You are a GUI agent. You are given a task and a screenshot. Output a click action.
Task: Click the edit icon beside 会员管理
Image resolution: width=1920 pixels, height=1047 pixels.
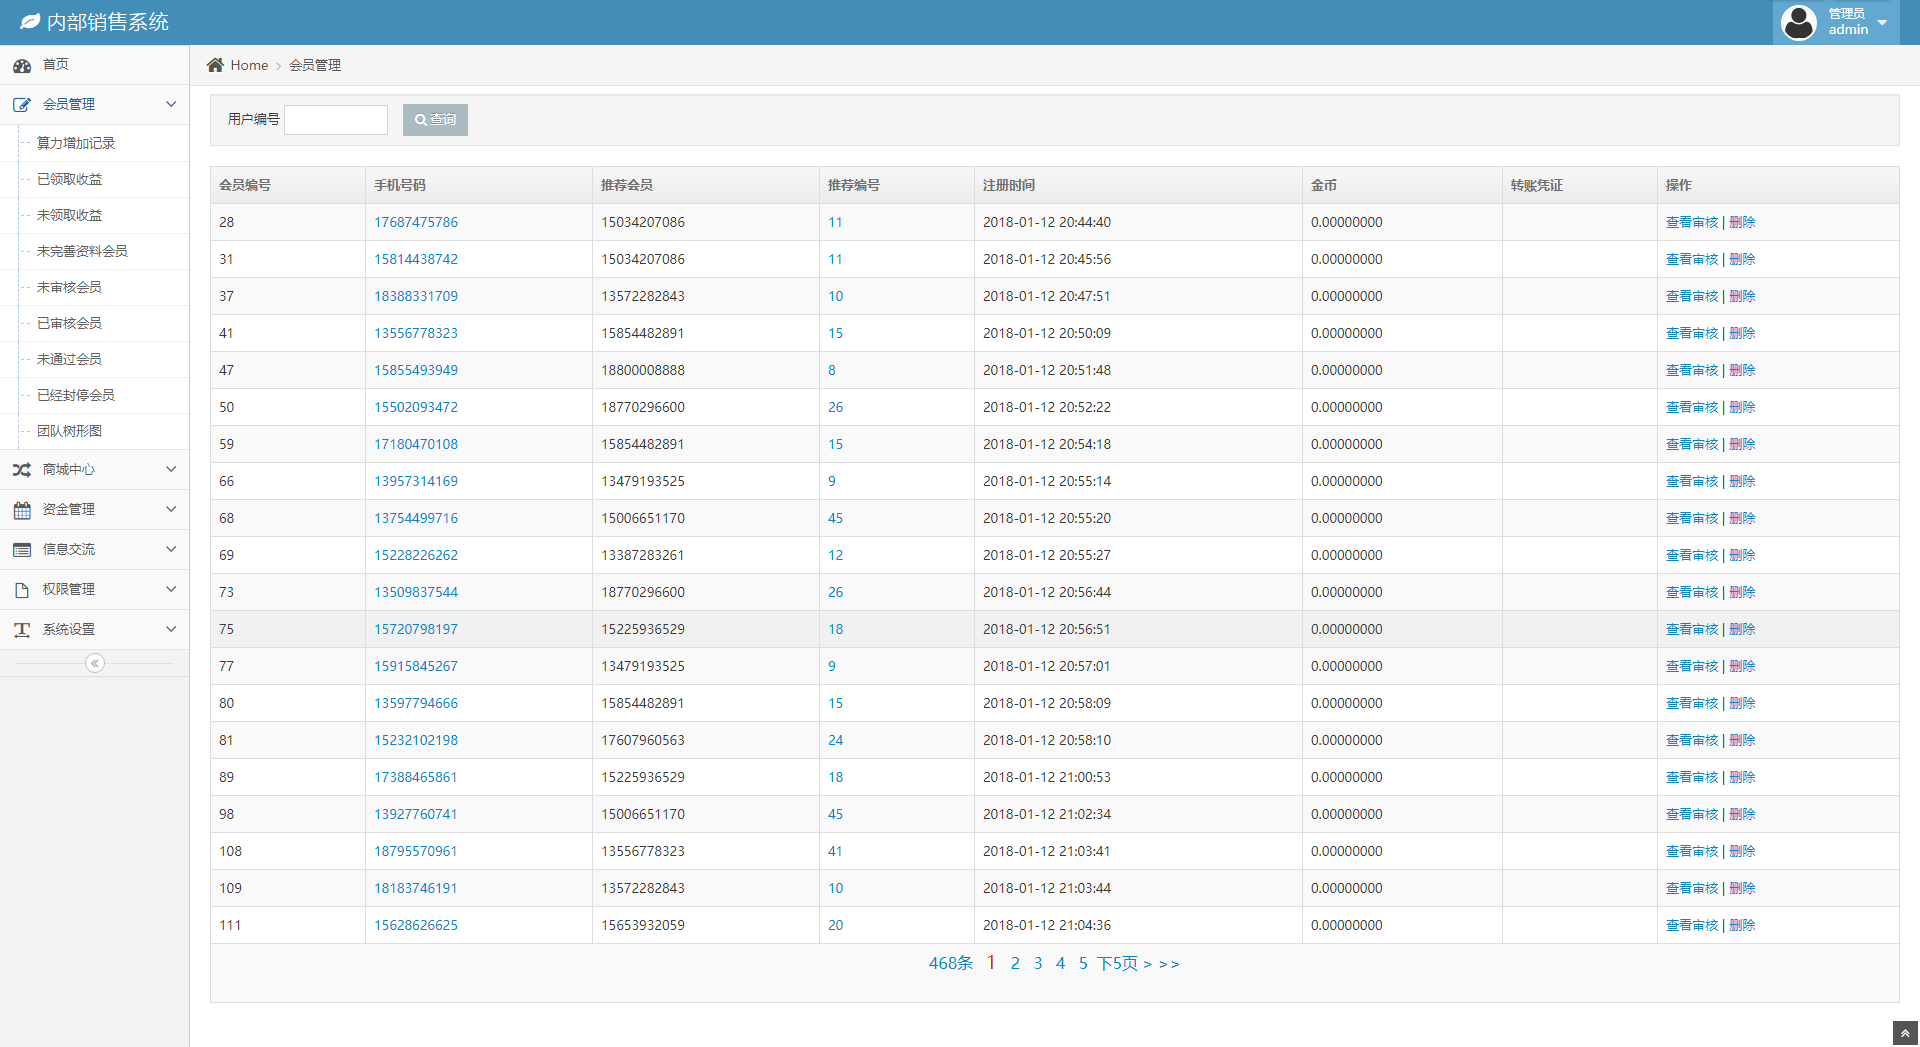coord(22,105)
